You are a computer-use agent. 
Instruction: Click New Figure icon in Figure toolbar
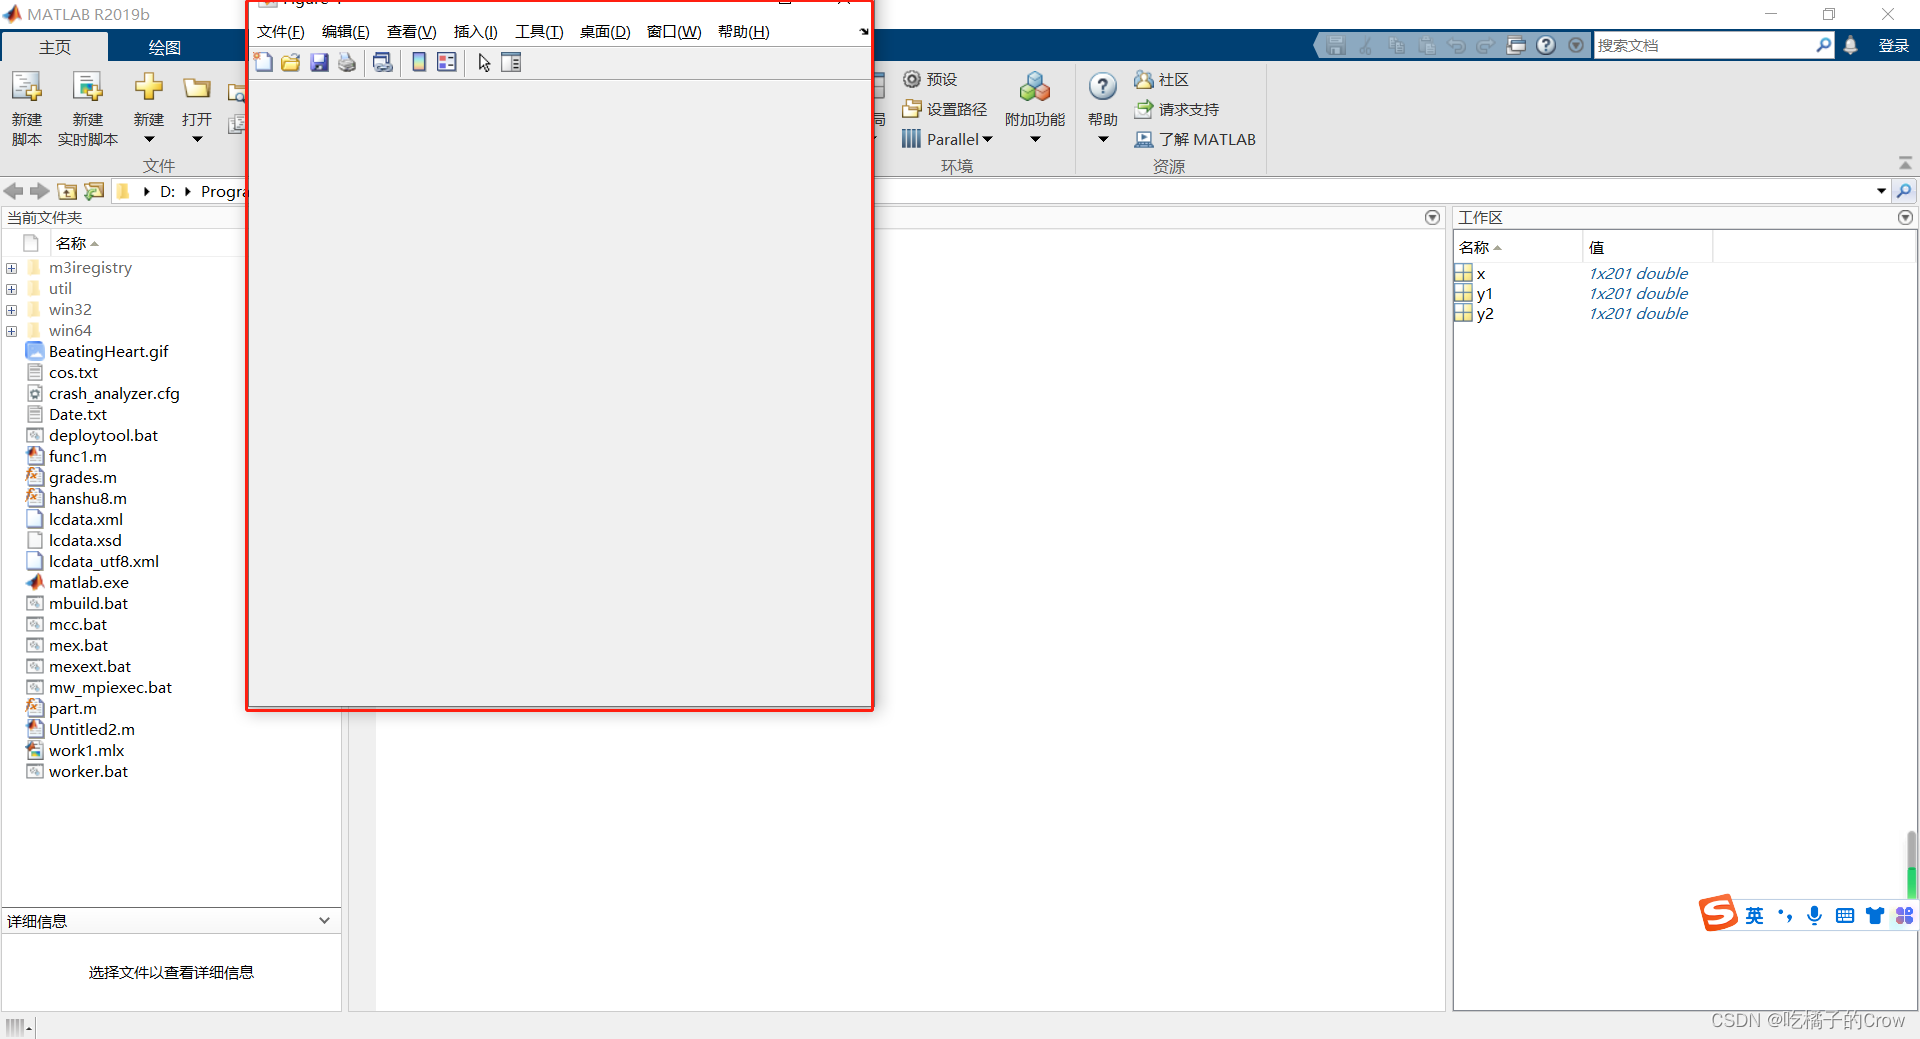[263, 63]
